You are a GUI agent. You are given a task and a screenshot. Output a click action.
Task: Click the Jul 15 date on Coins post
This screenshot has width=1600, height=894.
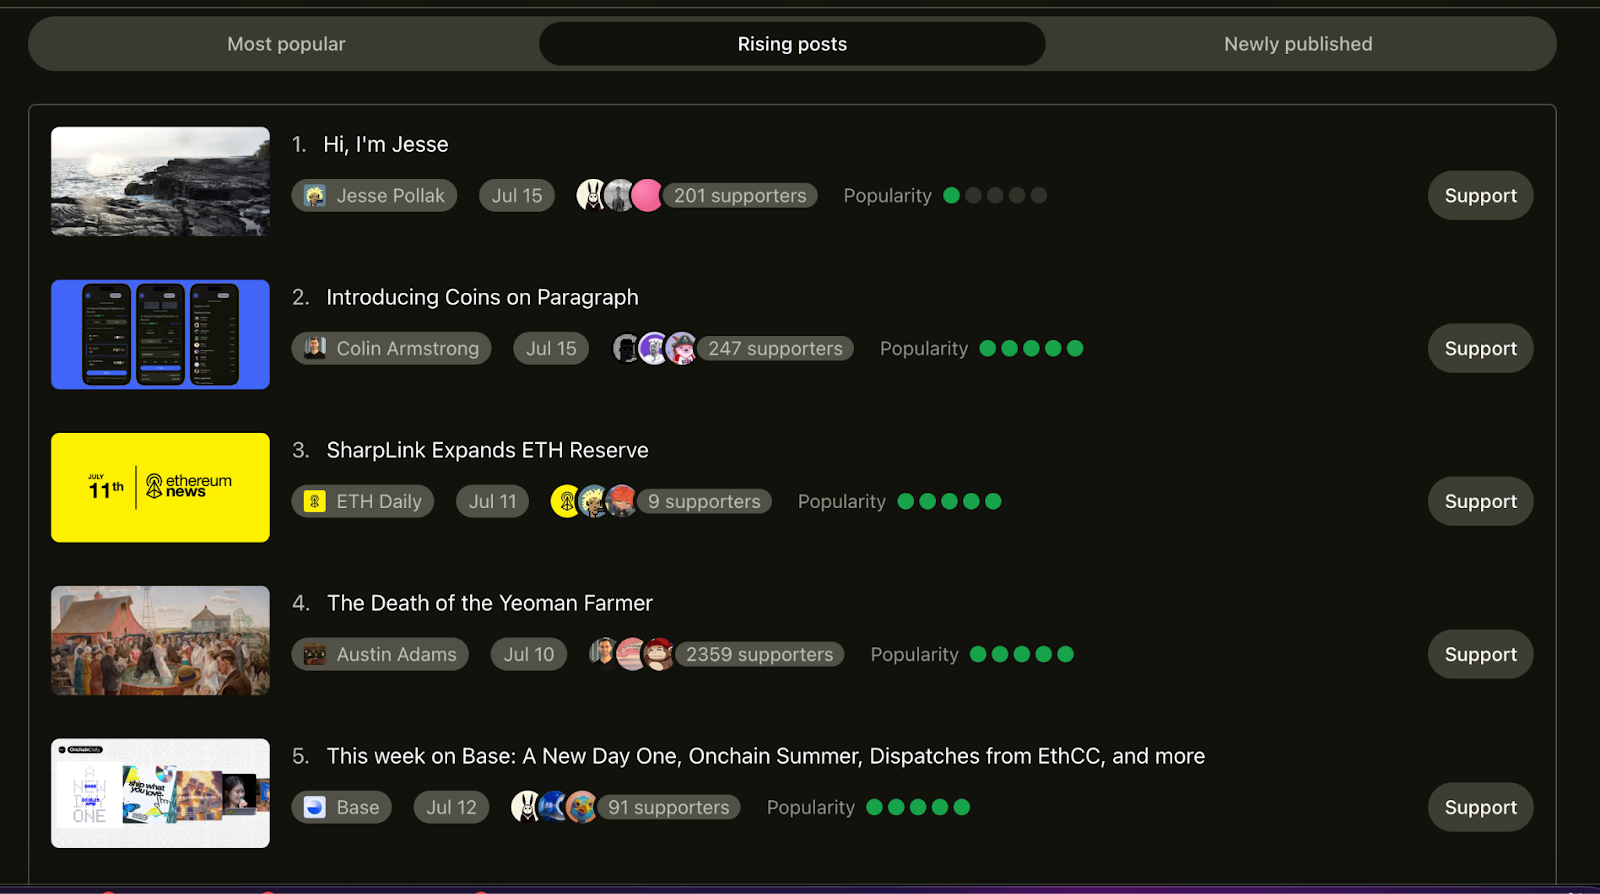tap(551, 348)
